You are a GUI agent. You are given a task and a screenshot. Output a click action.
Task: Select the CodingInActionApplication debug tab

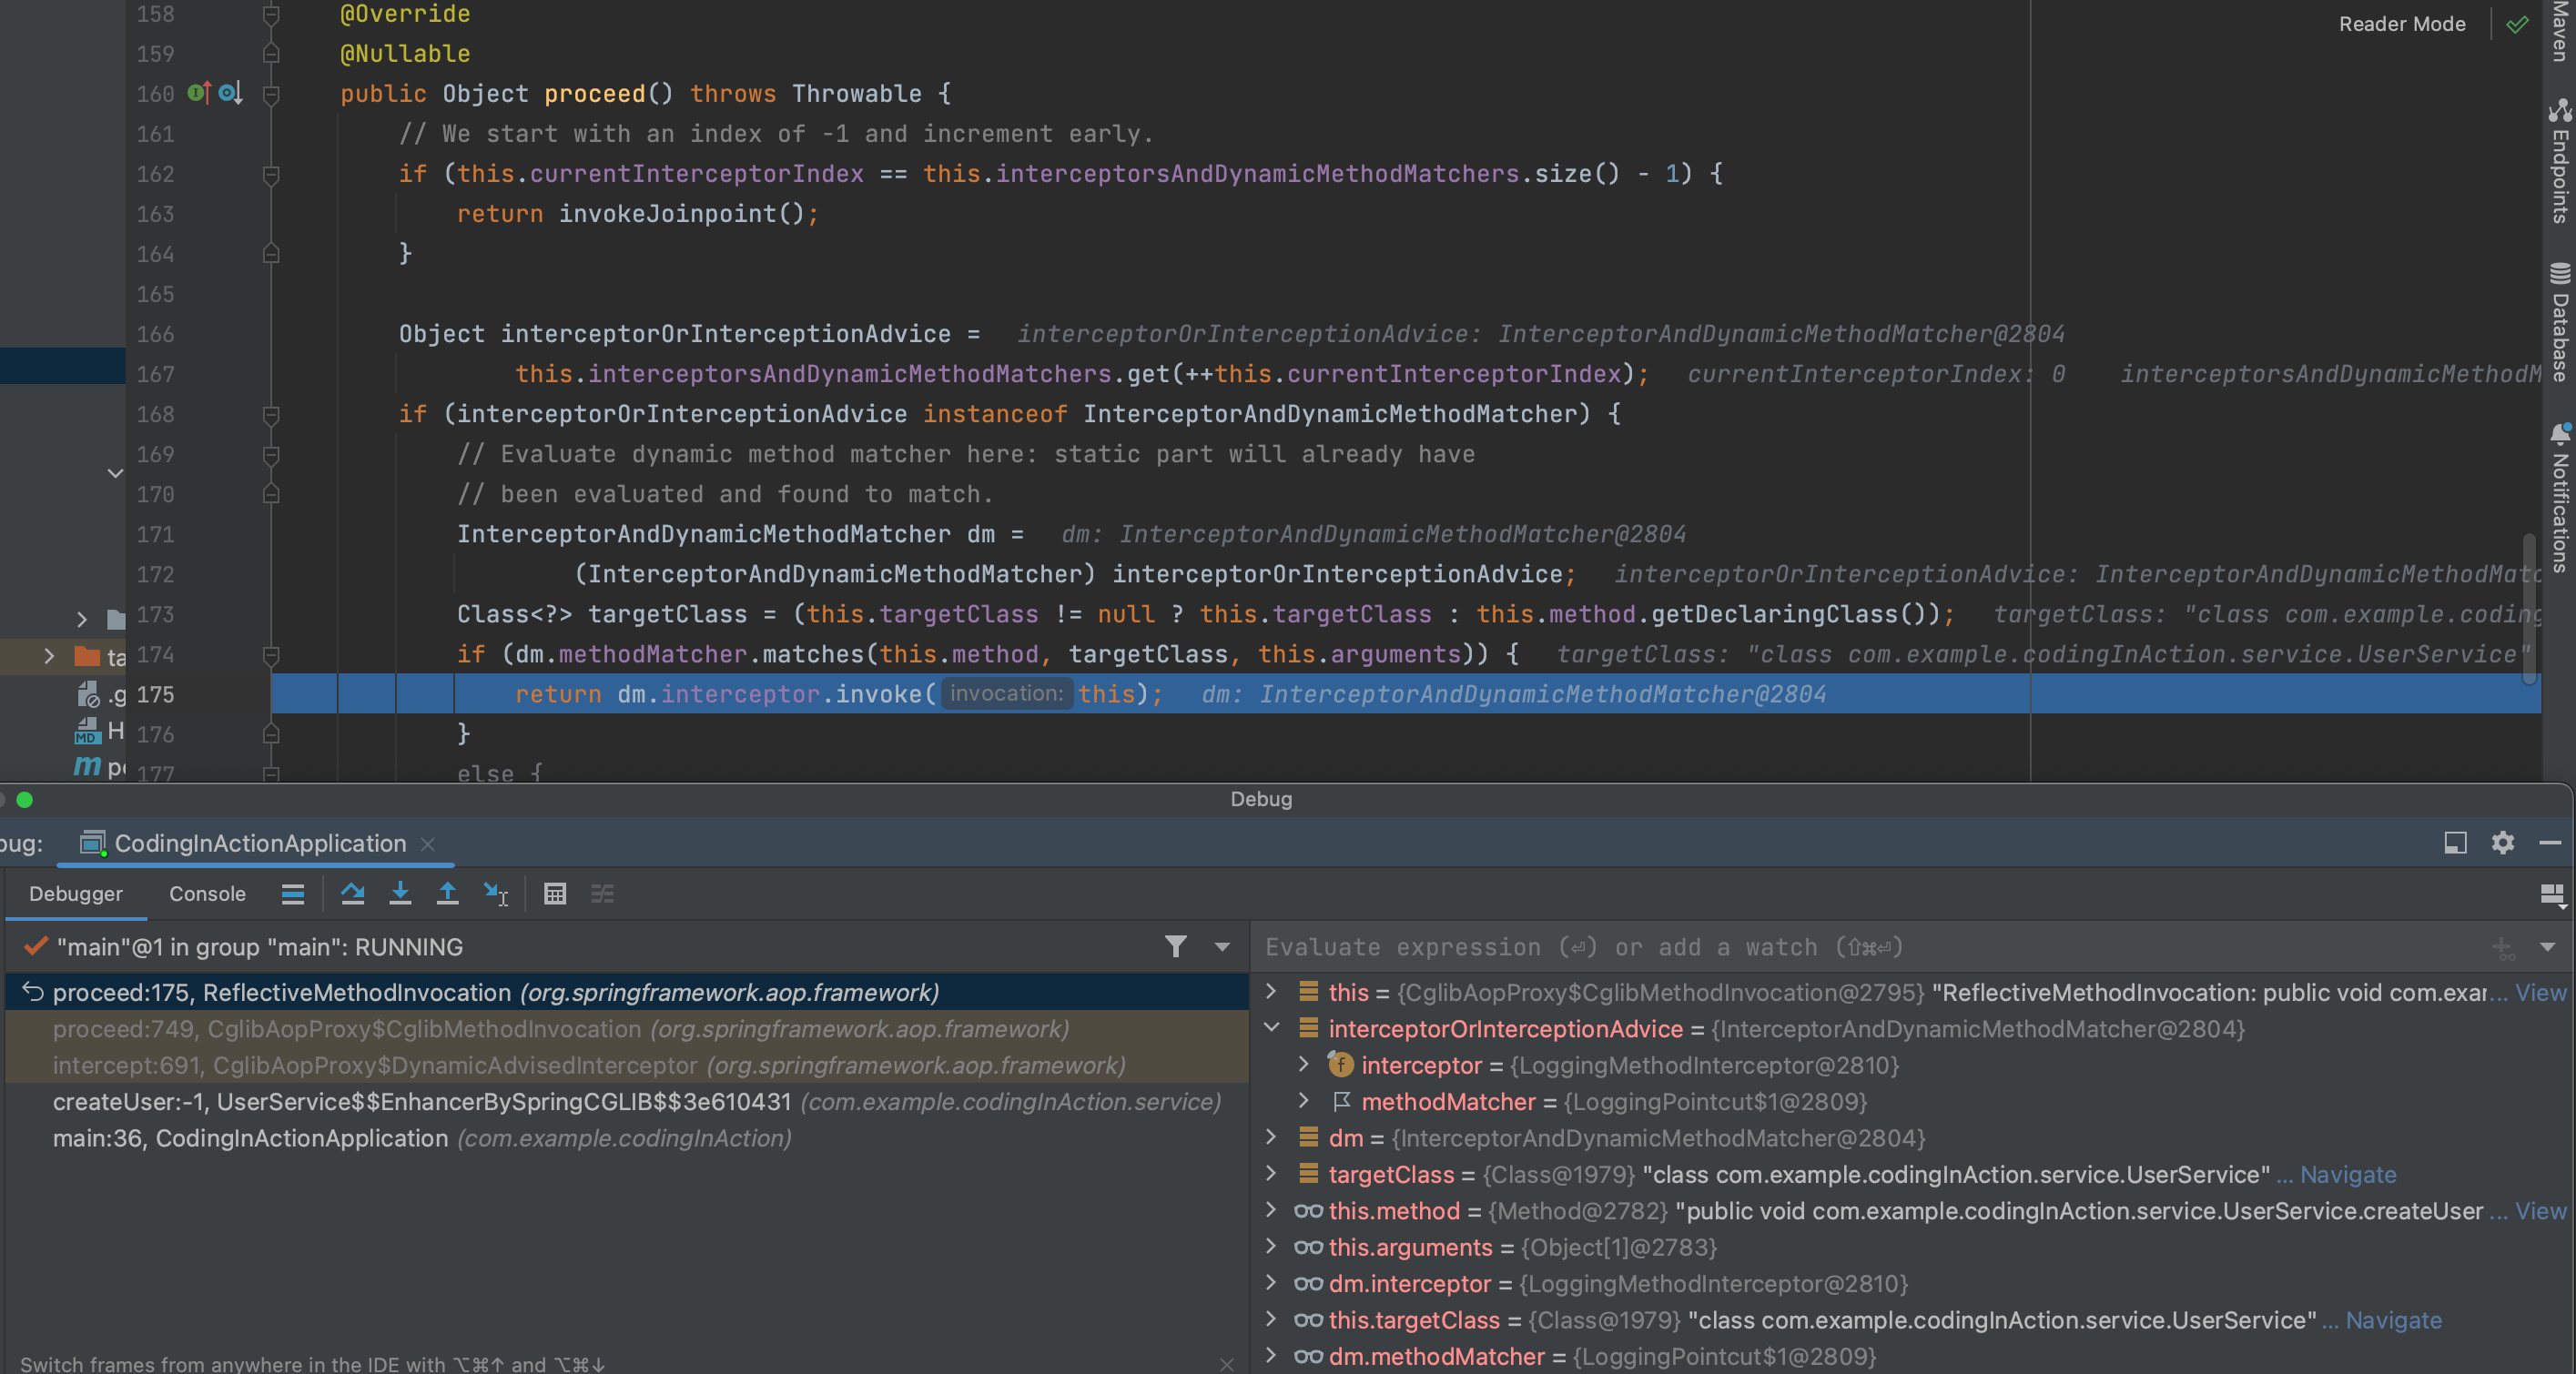(259, 843)
